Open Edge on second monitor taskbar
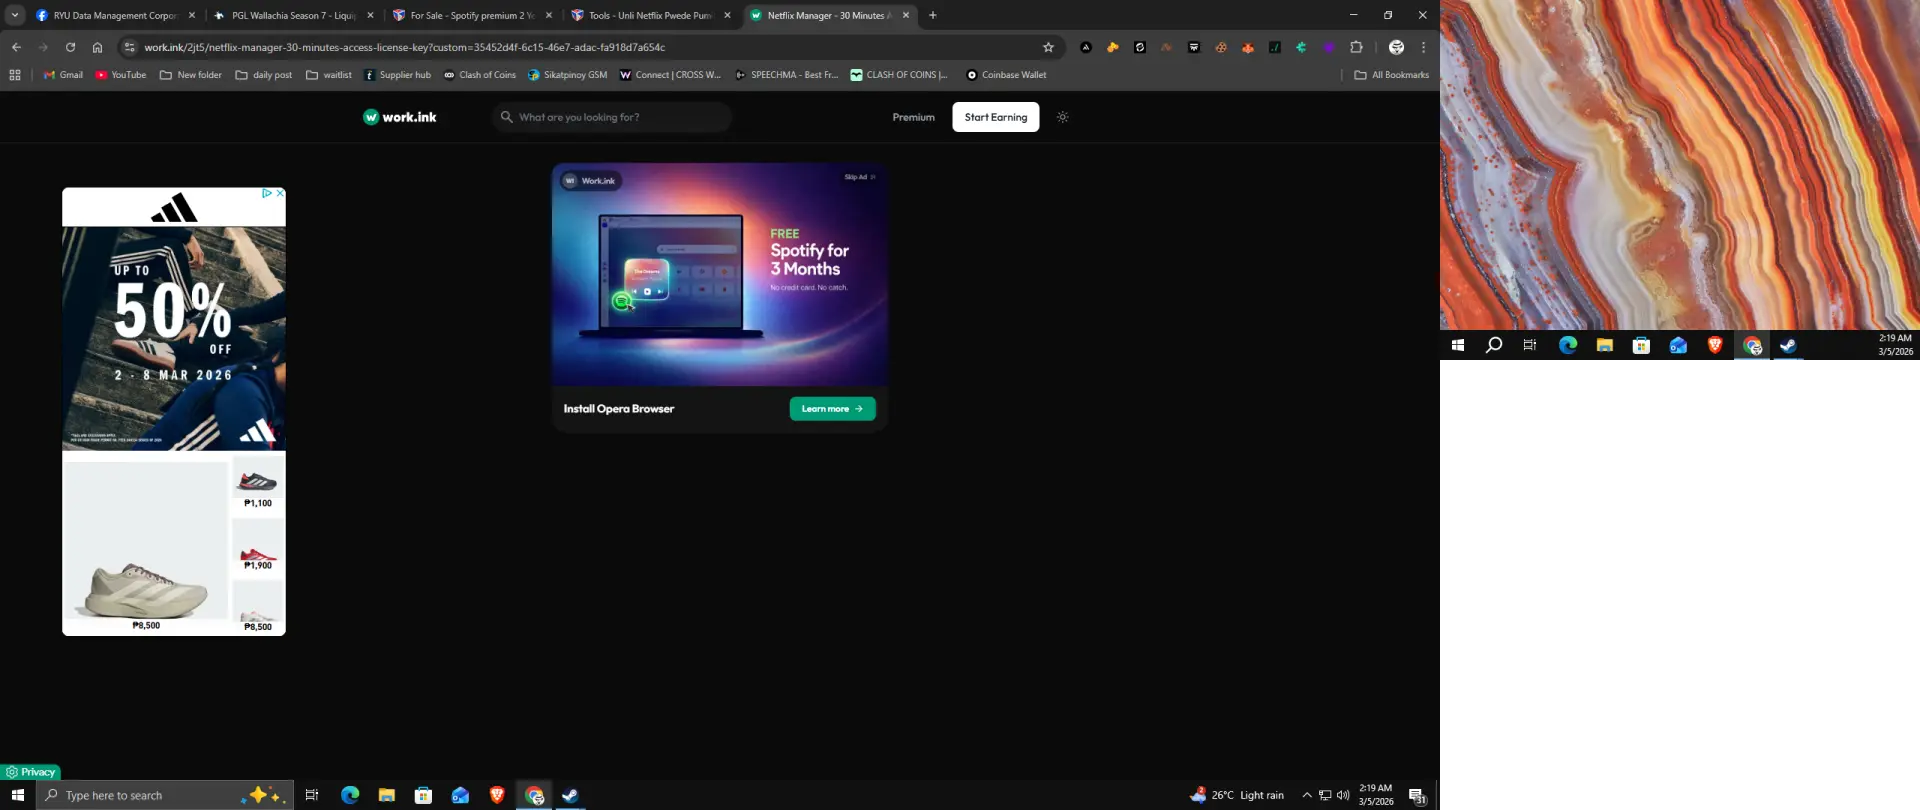Screen dimensions: 1920x810 tap(1568, 345)
